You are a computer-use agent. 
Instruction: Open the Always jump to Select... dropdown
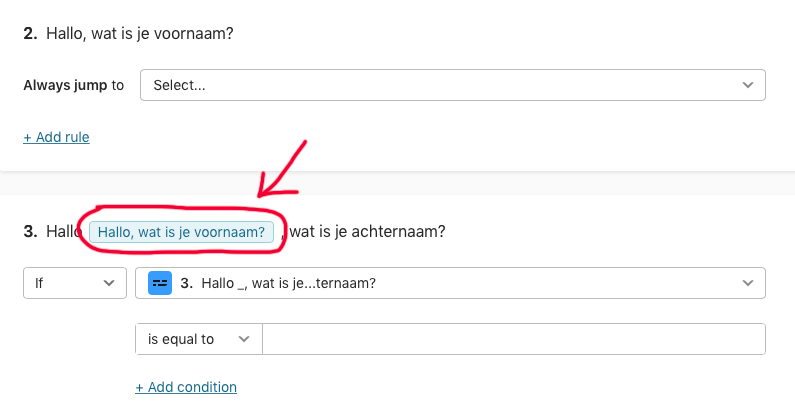pos(453,85)
